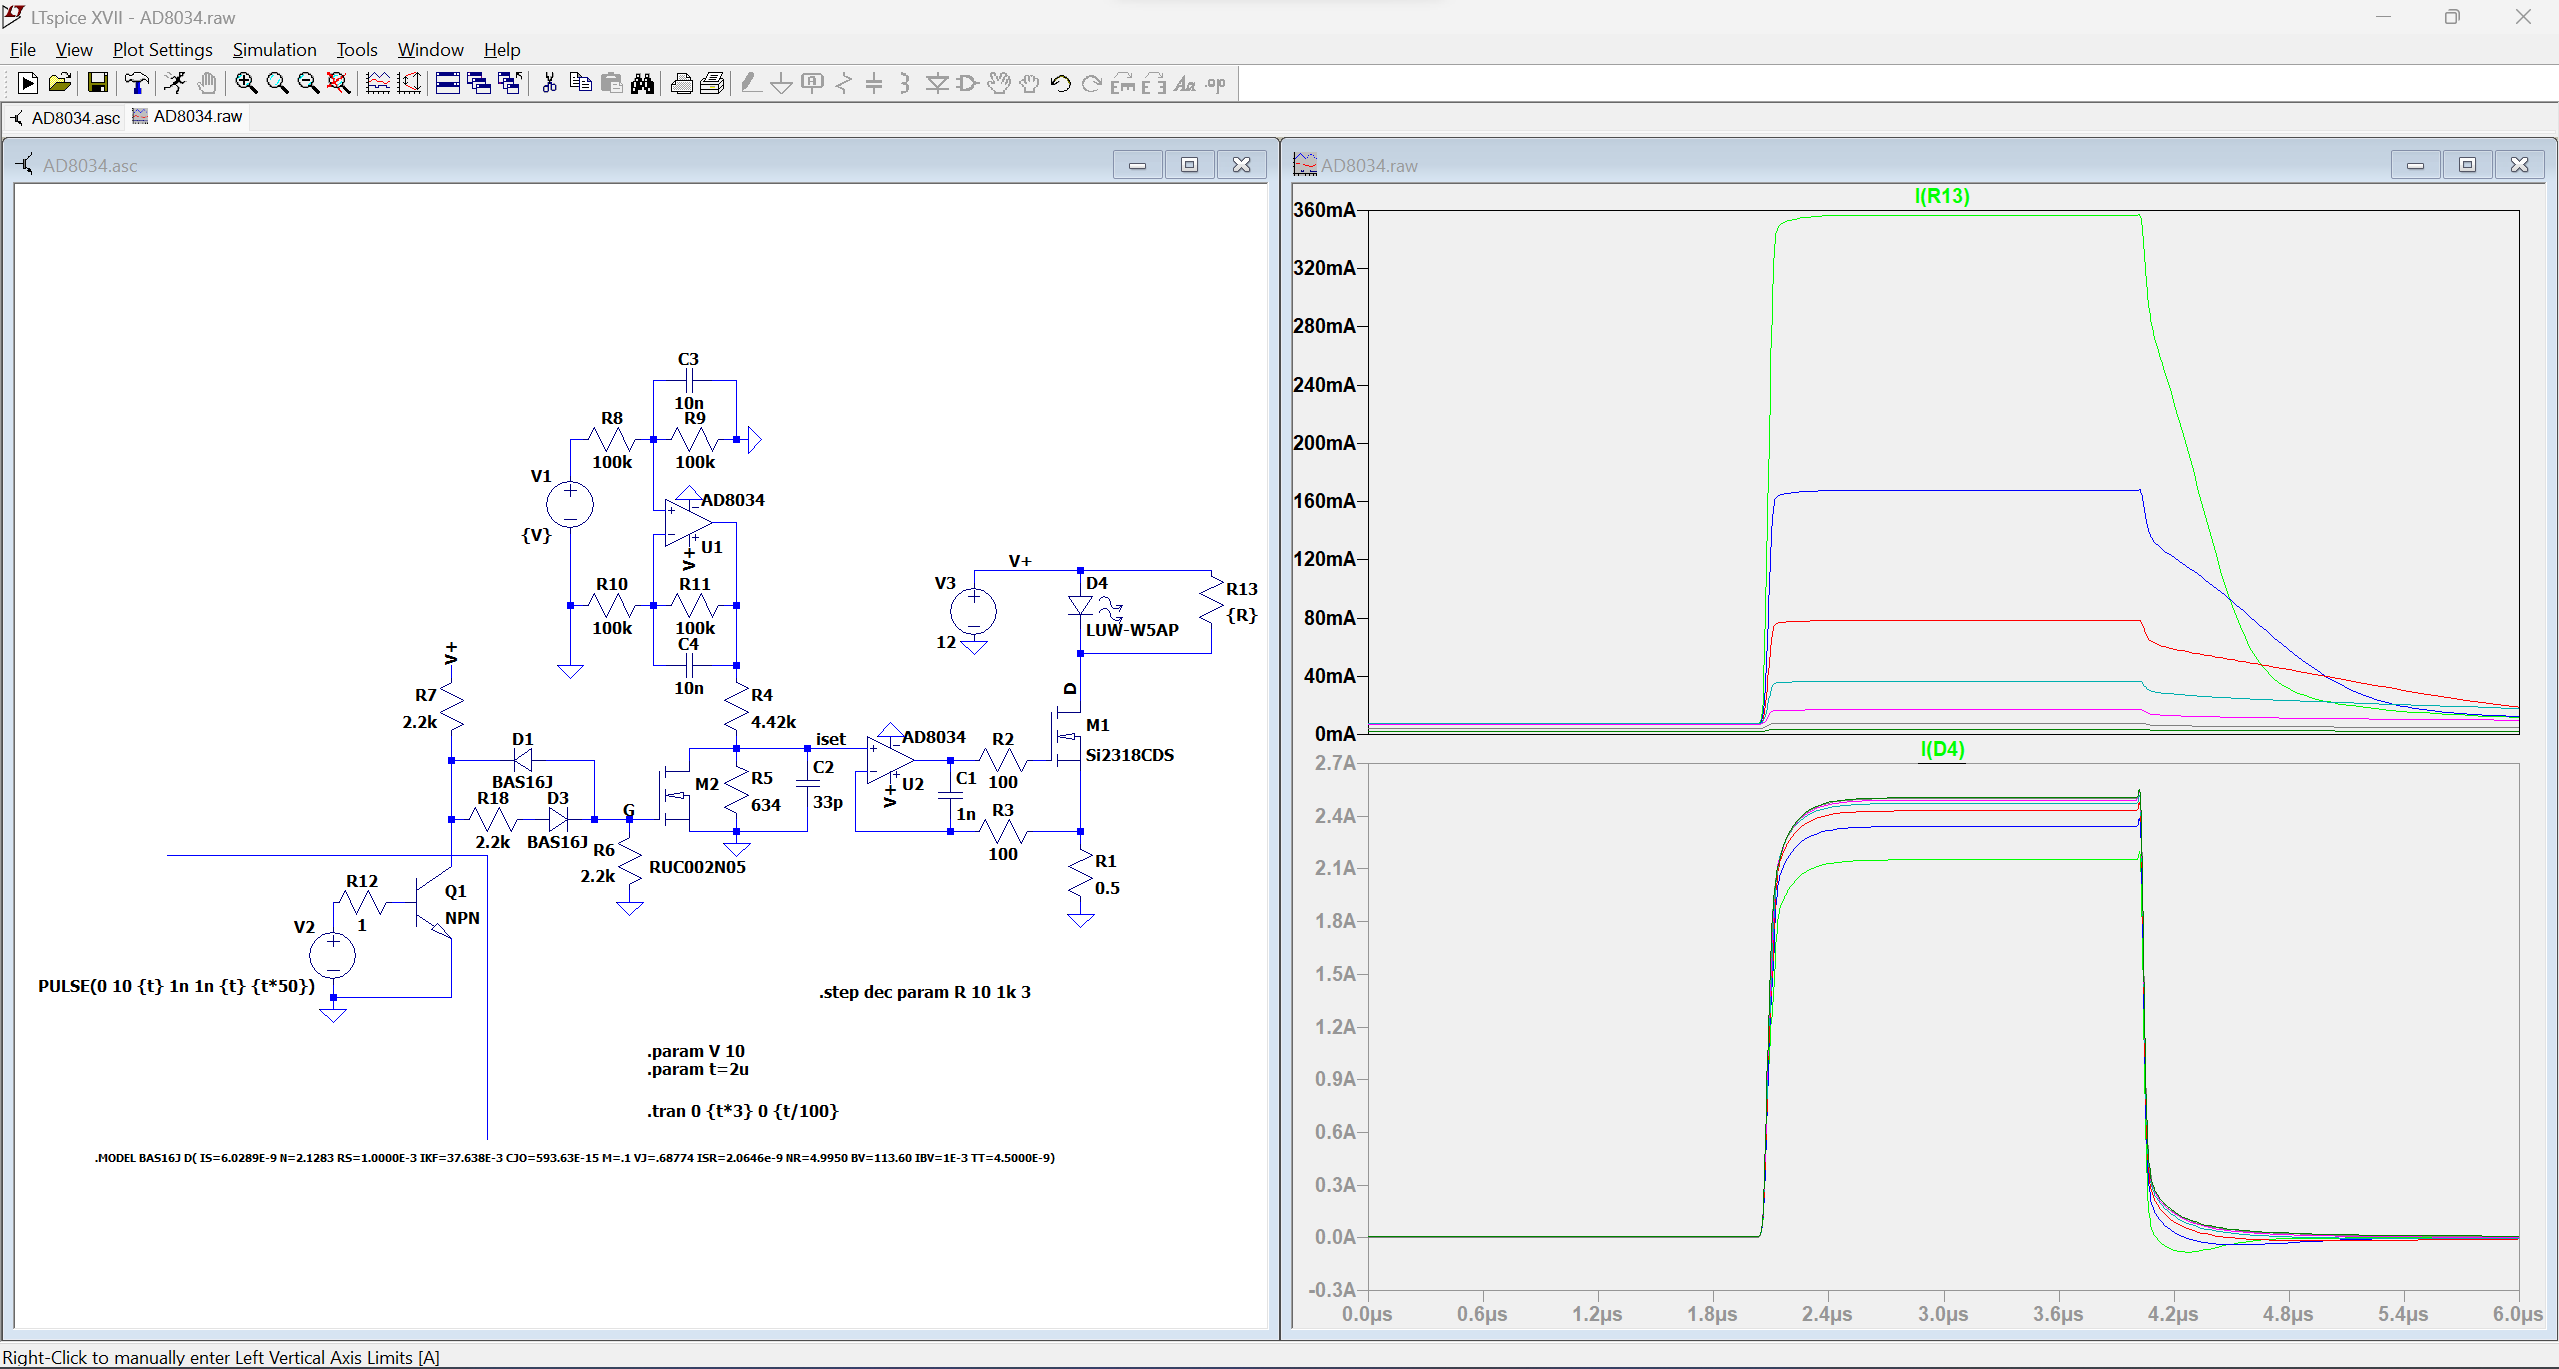This screenshot has height=1369, width=2559.
Task: Minimize the AD8034.raw plot sub-window
Action: click(2416, 165)
